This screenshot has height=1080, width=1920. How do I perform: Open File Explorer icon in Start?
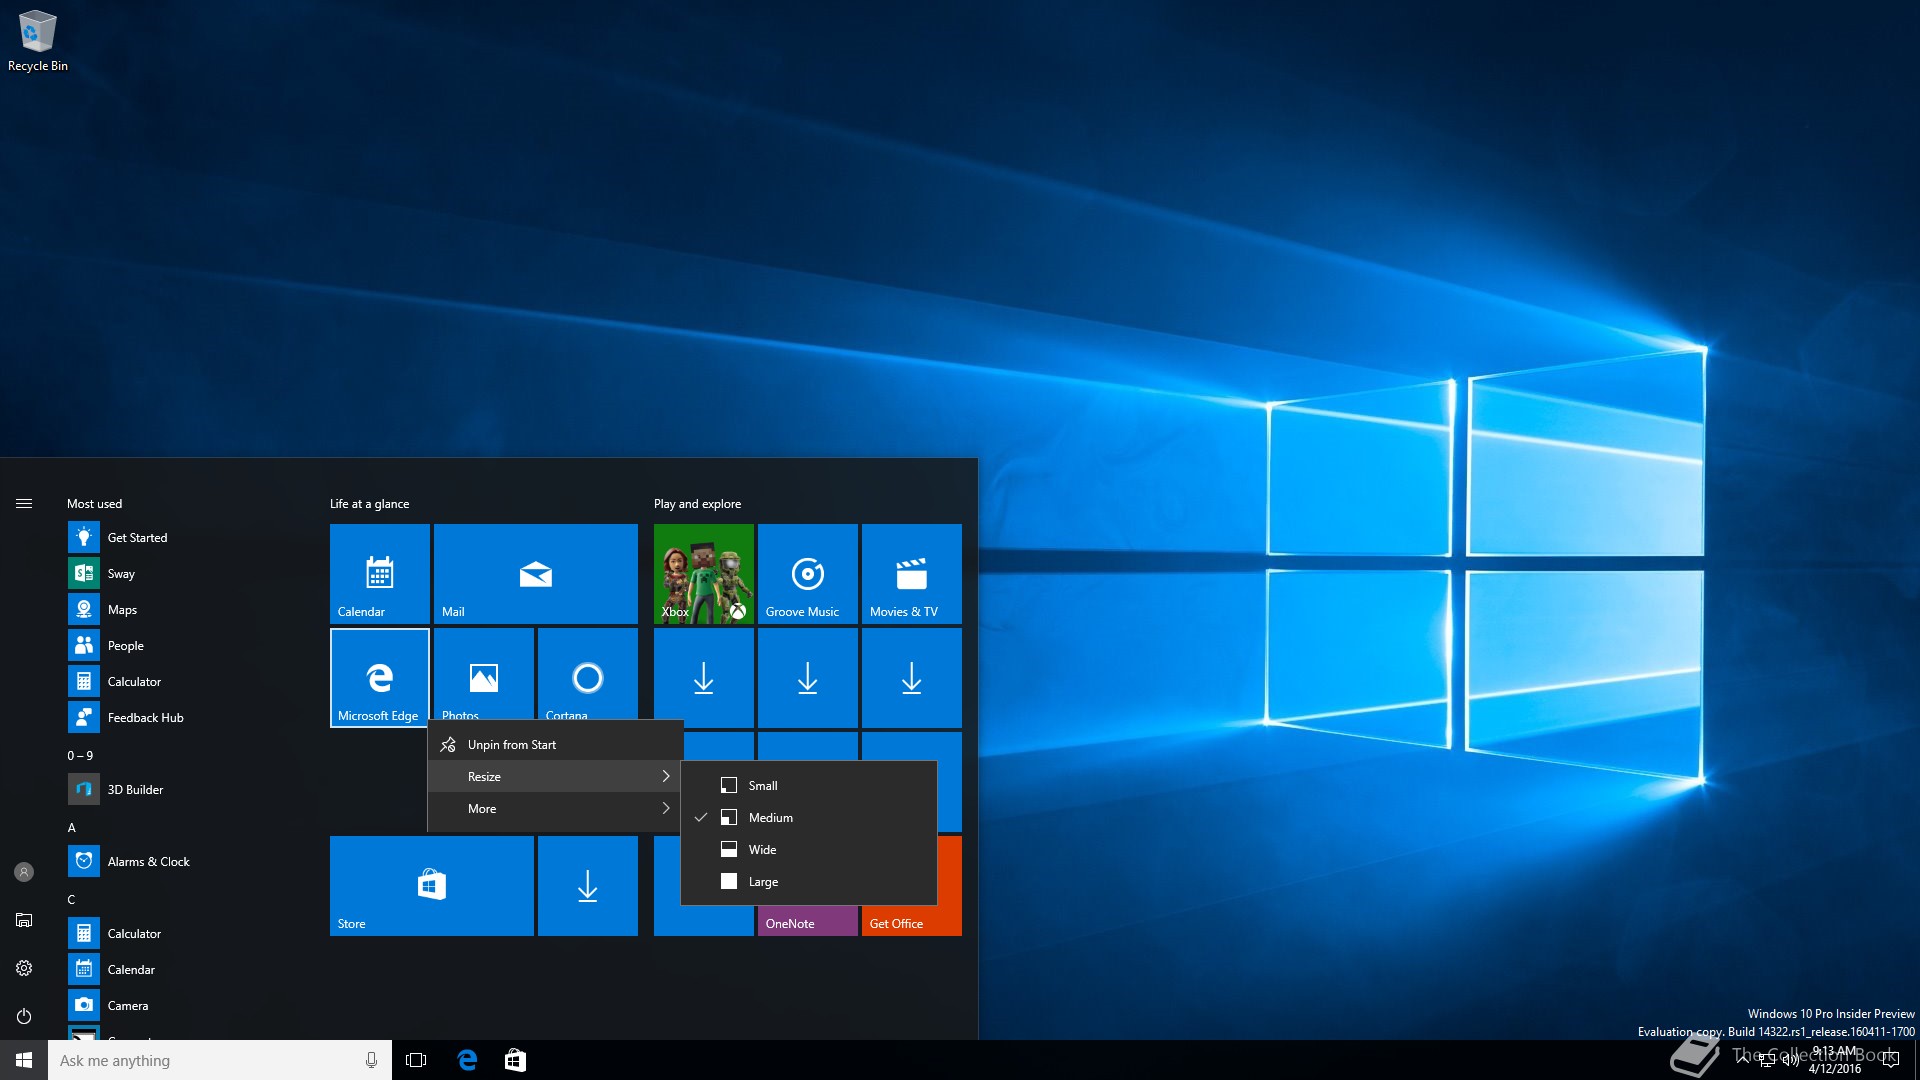[24, 920]
